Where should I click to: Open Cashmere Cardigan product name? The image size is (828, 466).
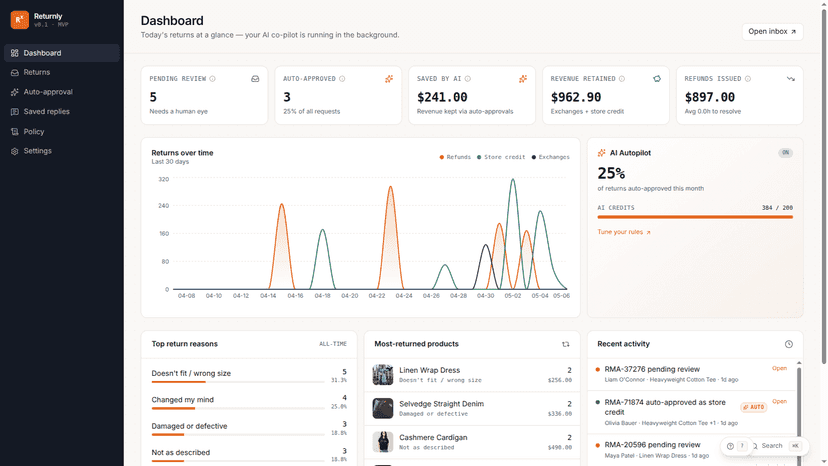click(x=433, y=437)
